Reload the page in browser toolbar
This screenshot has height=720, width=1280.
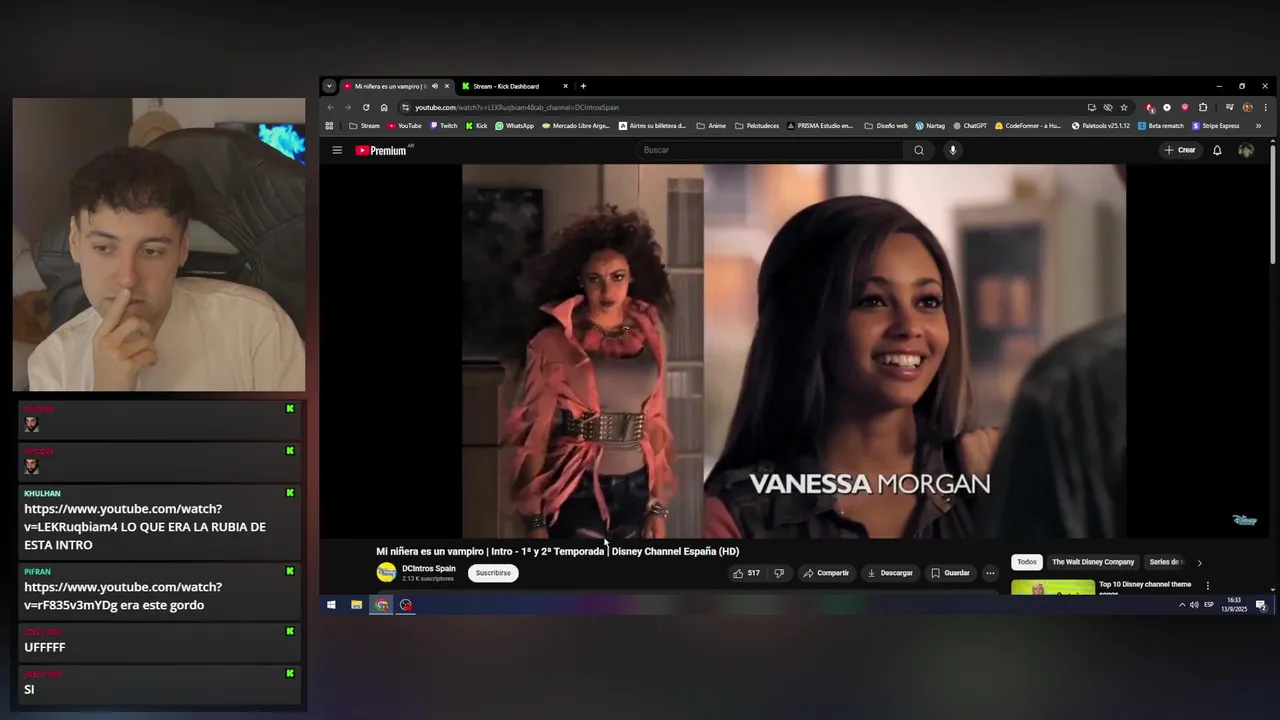pyautogui.click(x=366, y=107)
